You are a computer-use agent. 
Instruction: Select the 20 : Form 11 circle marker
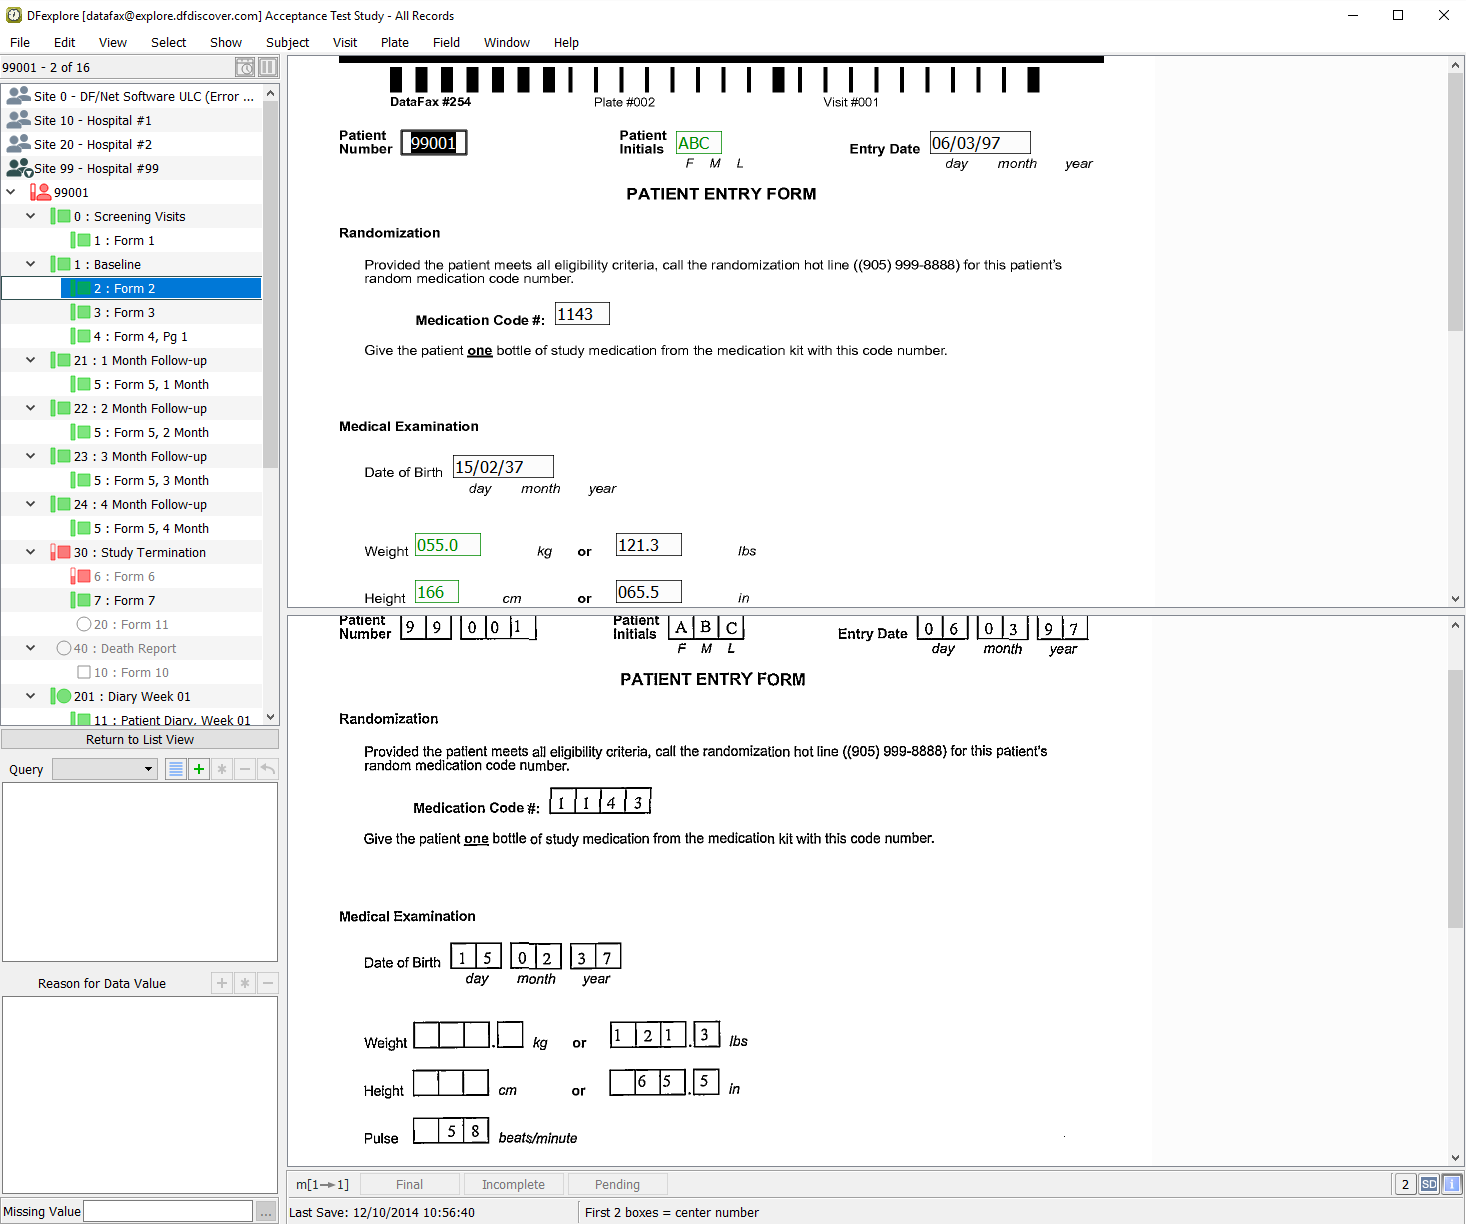(x=84, y=624)
